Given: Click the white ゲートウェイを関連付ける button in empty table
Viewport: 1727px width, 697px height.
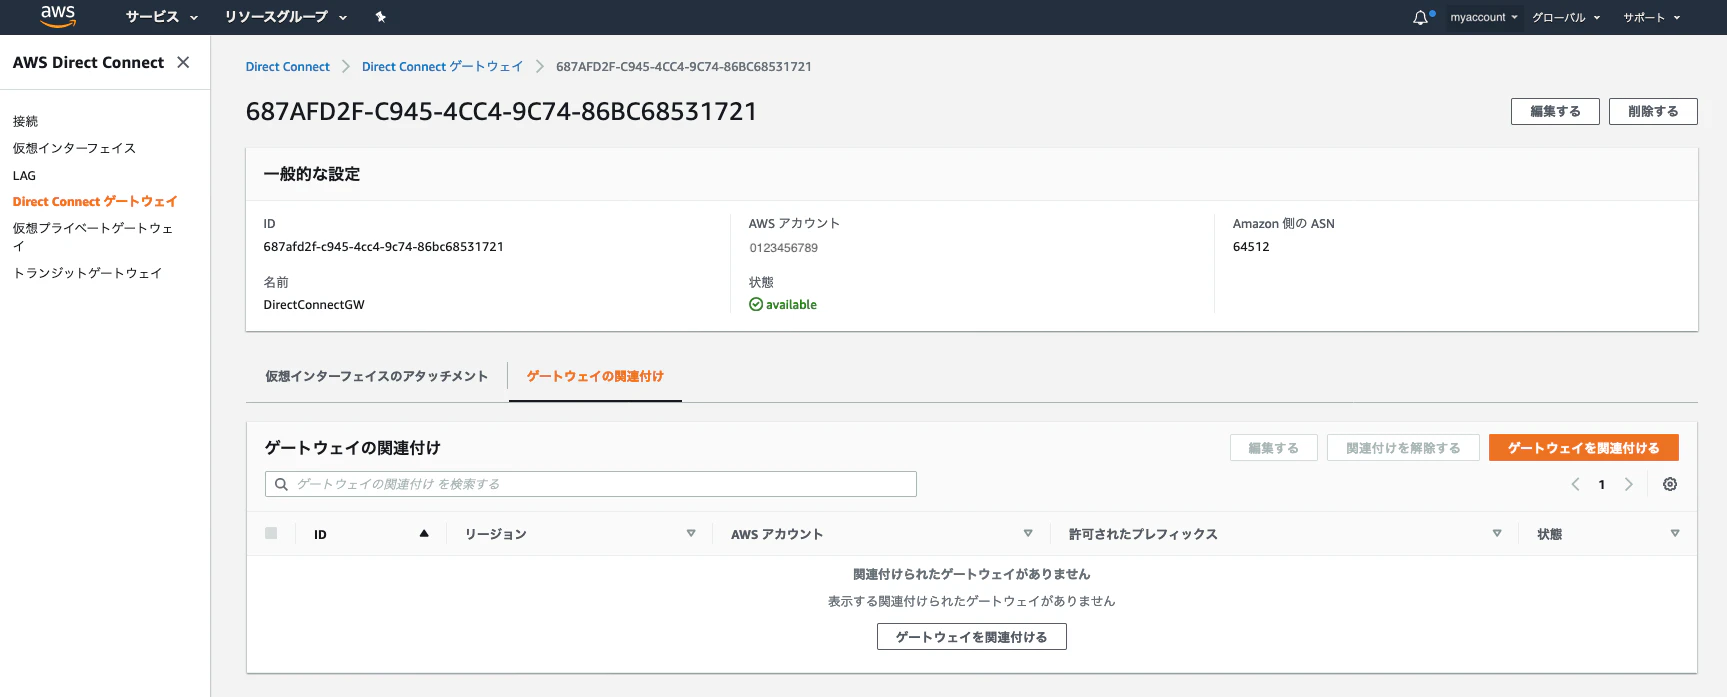Looking at the screenshot, I should pyautogui.click(x=971, y=637).
